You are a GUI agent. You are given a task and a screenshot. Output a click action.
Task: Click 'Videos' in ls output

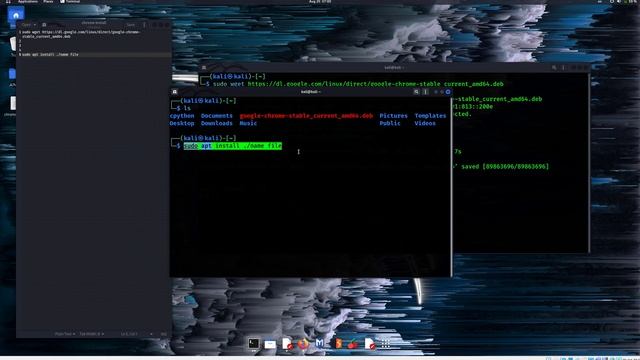point(425,123)
